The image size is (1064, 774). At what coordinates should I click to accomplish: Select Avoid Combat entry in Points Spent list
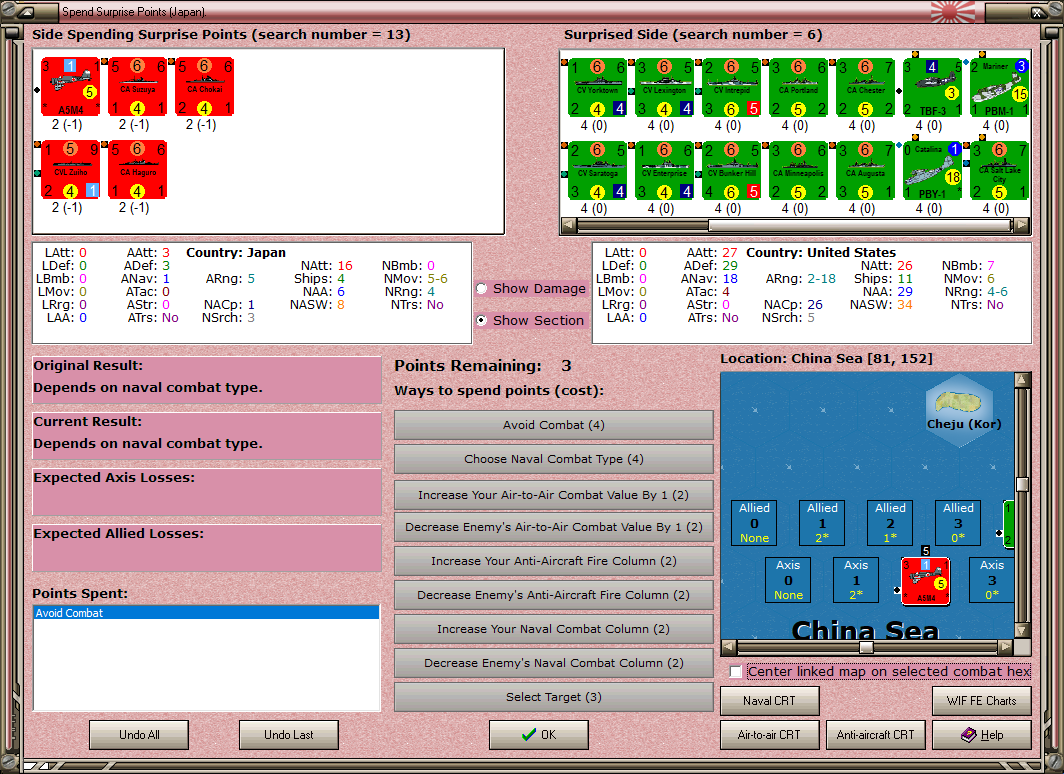(206, 613)
